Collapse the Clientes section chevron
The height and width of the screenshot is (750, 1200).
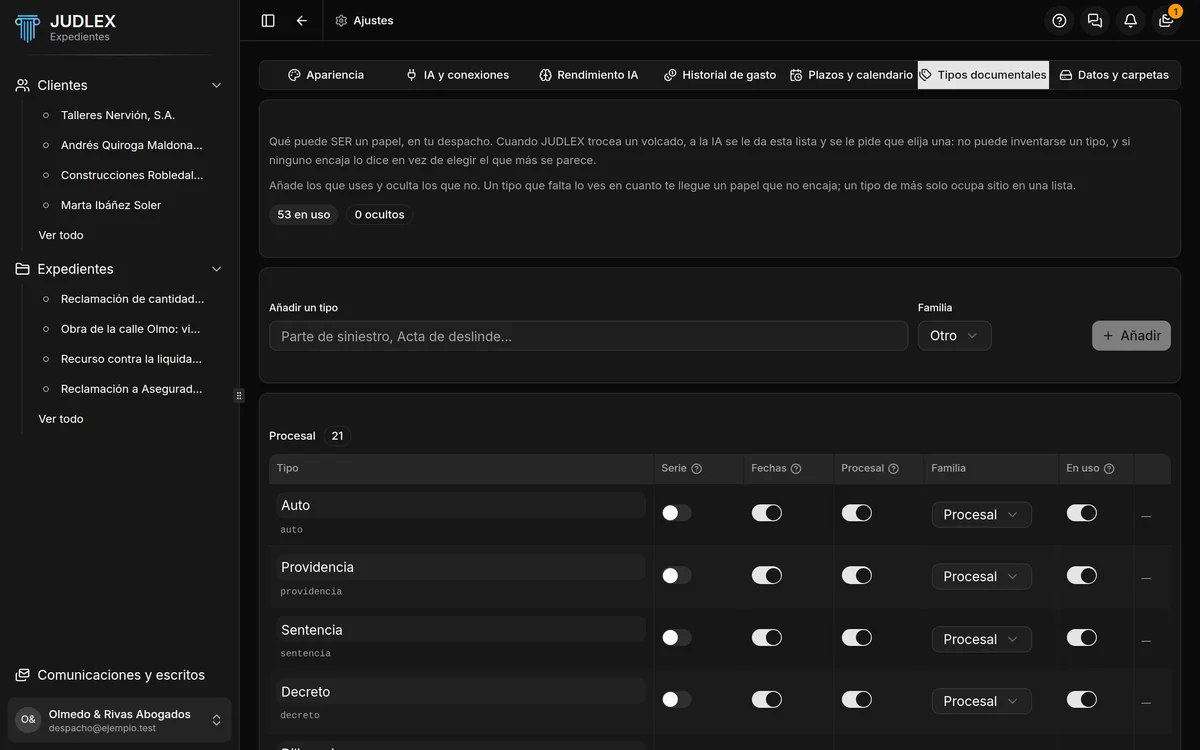(x=216, y=85)
